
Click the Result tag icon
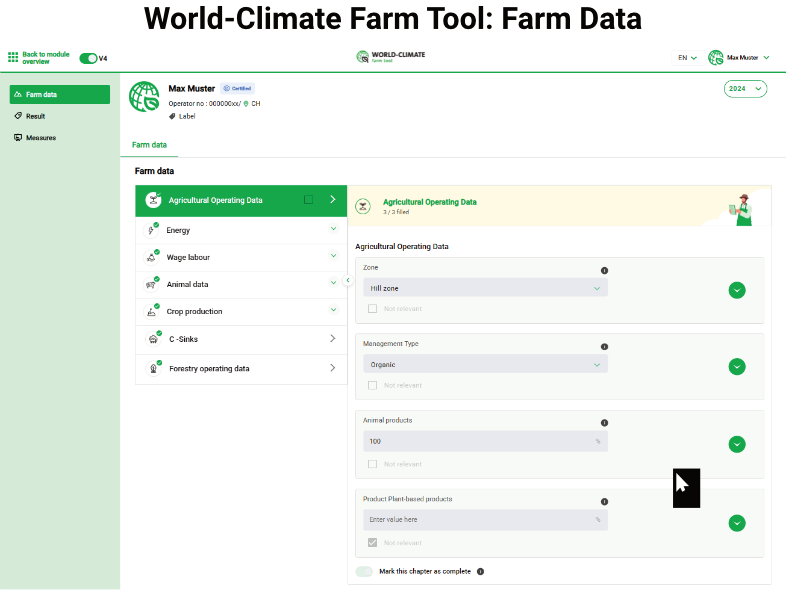click(x=18, y=116)
